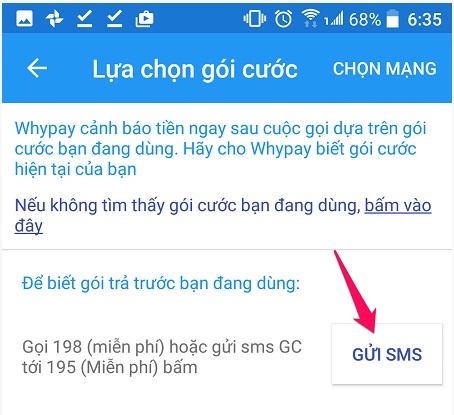Tap the 'Gọi 198 (miễn phí)' instruction text
Viewport: 454px width, 415px height.
point(162,357)
